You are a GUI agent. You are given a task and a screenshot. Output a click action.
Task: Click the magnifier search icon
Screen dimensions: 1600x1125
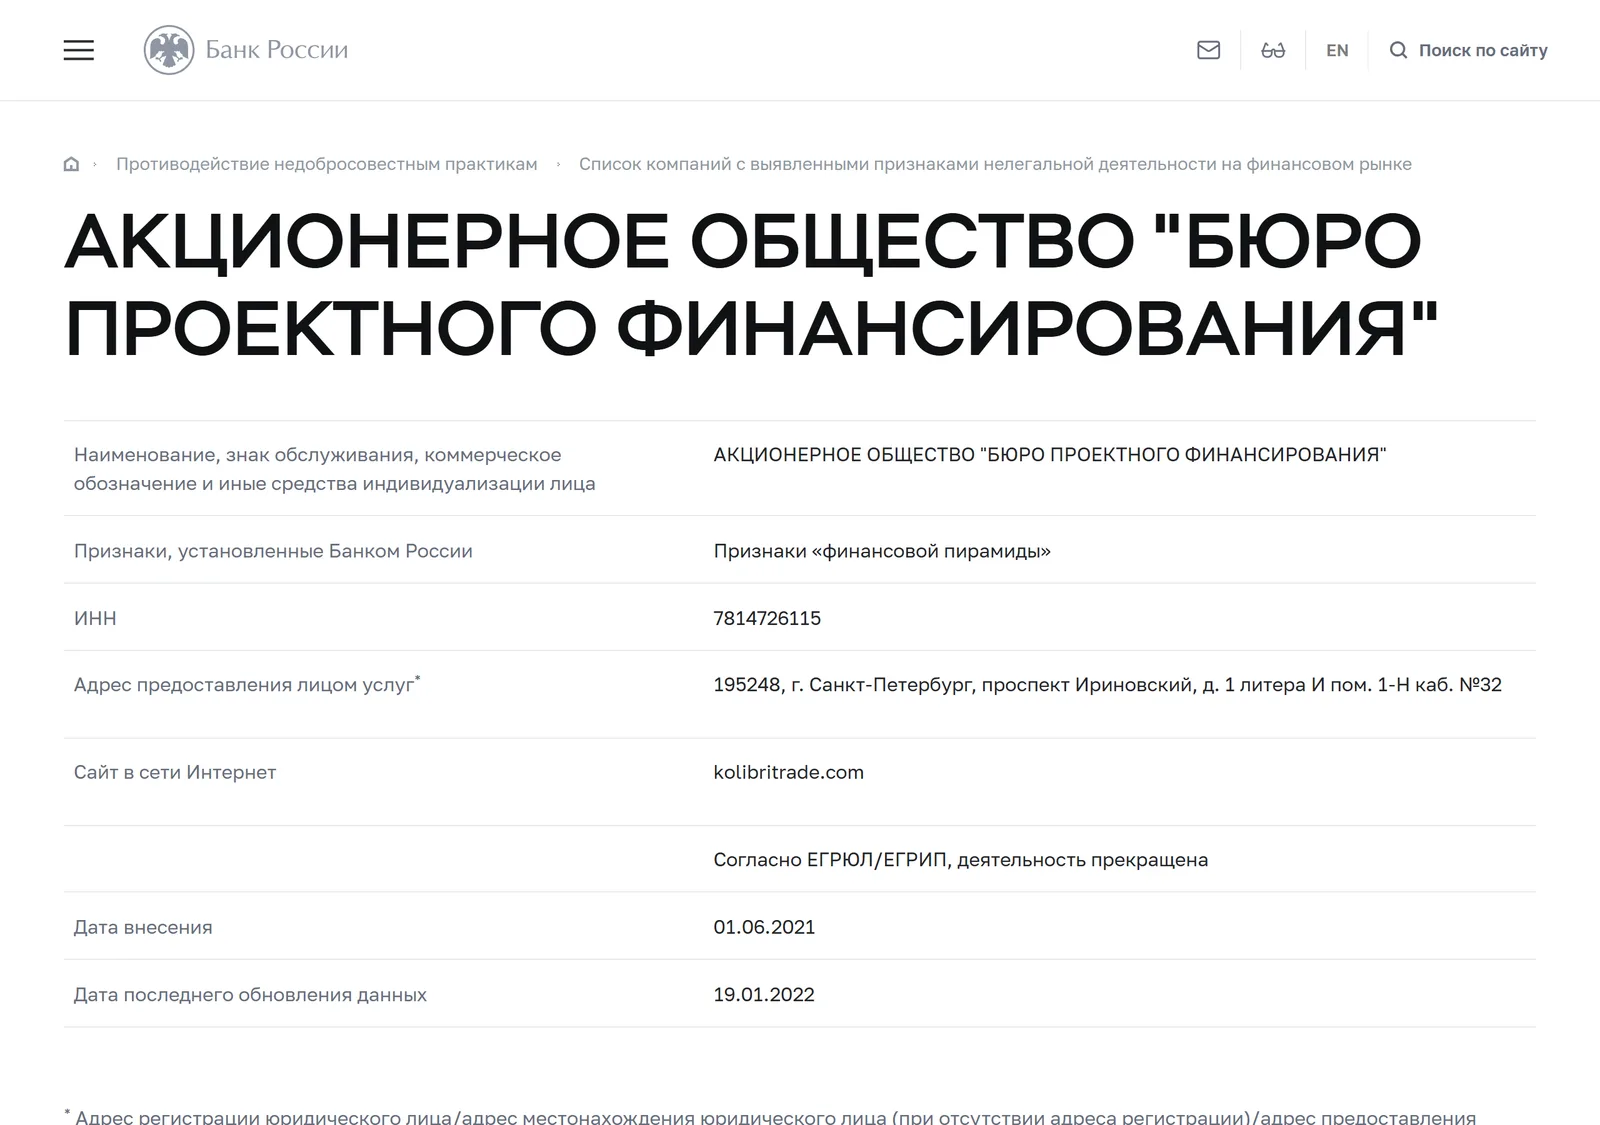[1398, 50]
